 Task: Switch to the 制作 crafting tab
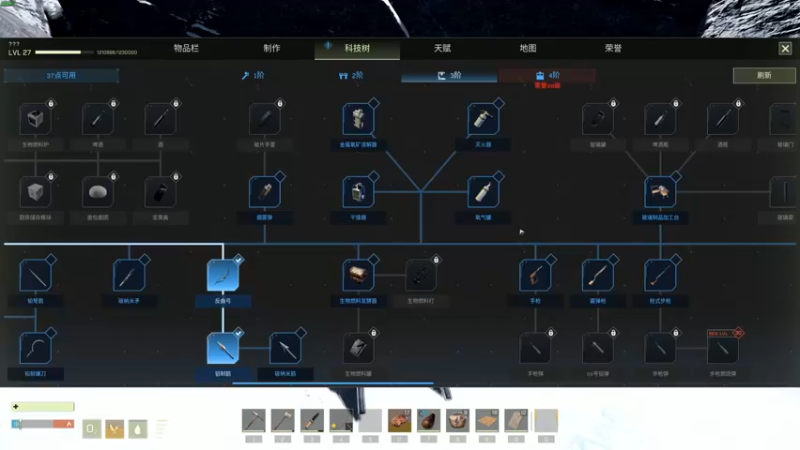pos(272,48)
